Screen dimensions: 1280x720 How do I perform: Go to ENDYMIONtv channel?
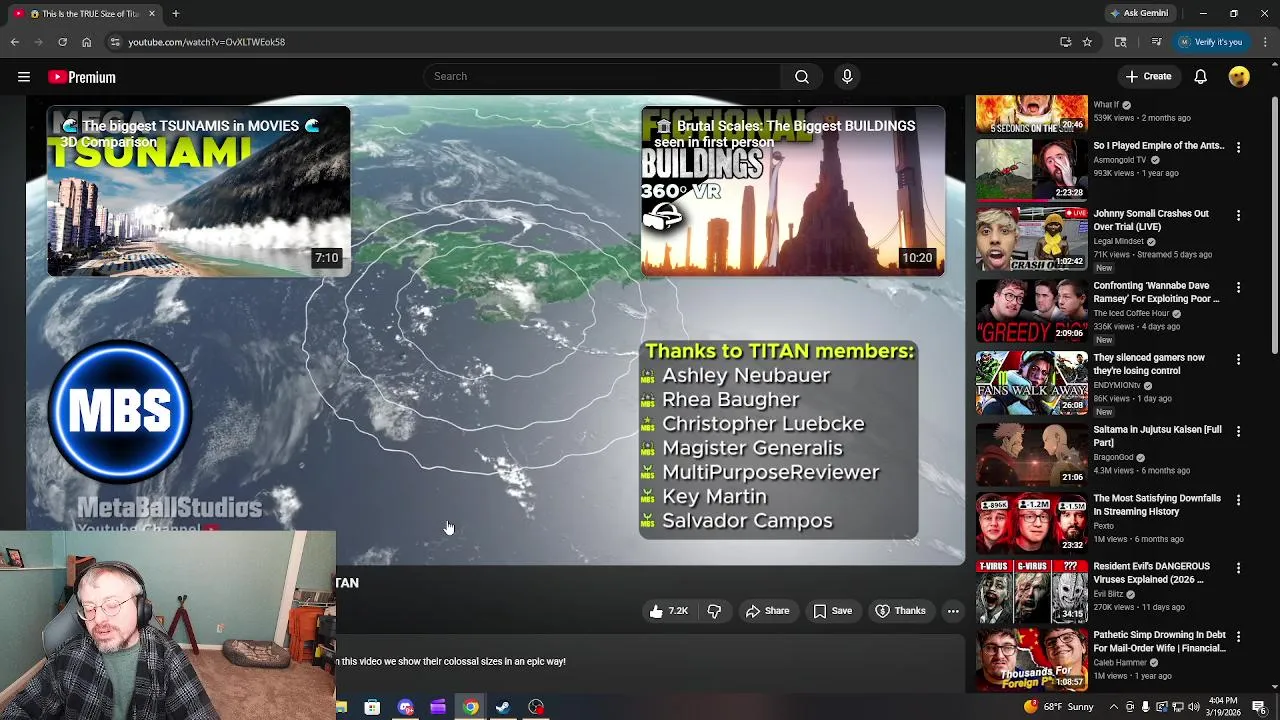(x=1119, y=386)
